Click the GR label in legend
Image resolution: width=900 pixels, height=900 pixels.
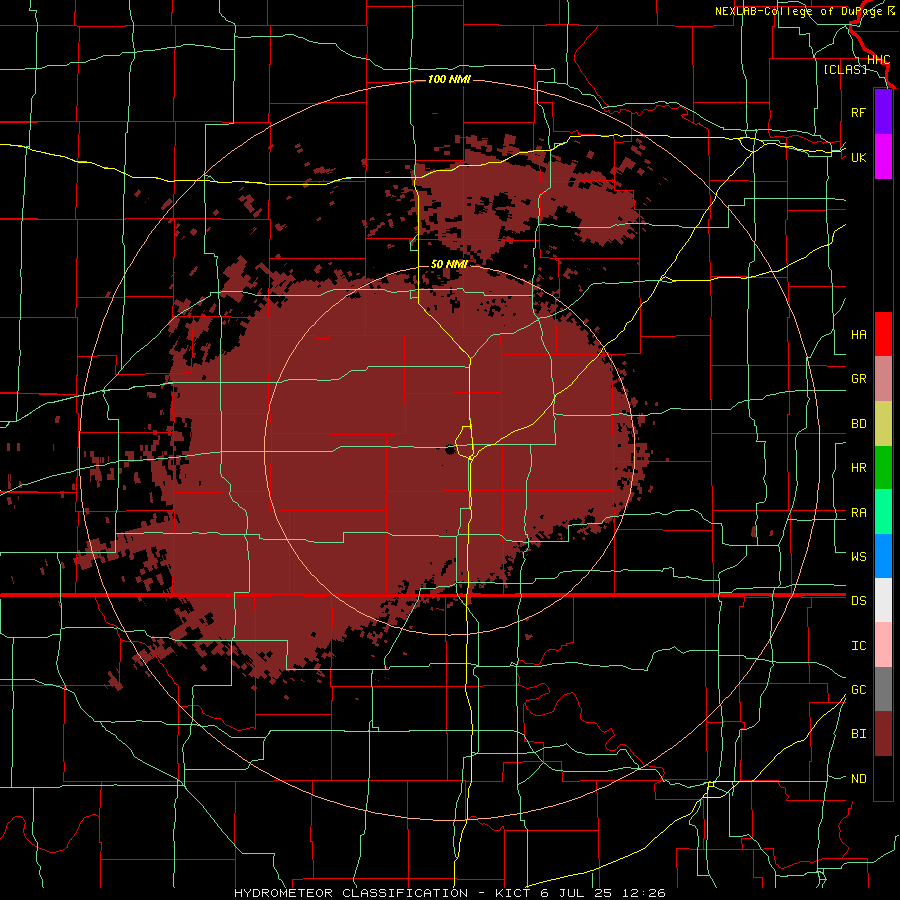pyautogui.click(x=858, y=379)
